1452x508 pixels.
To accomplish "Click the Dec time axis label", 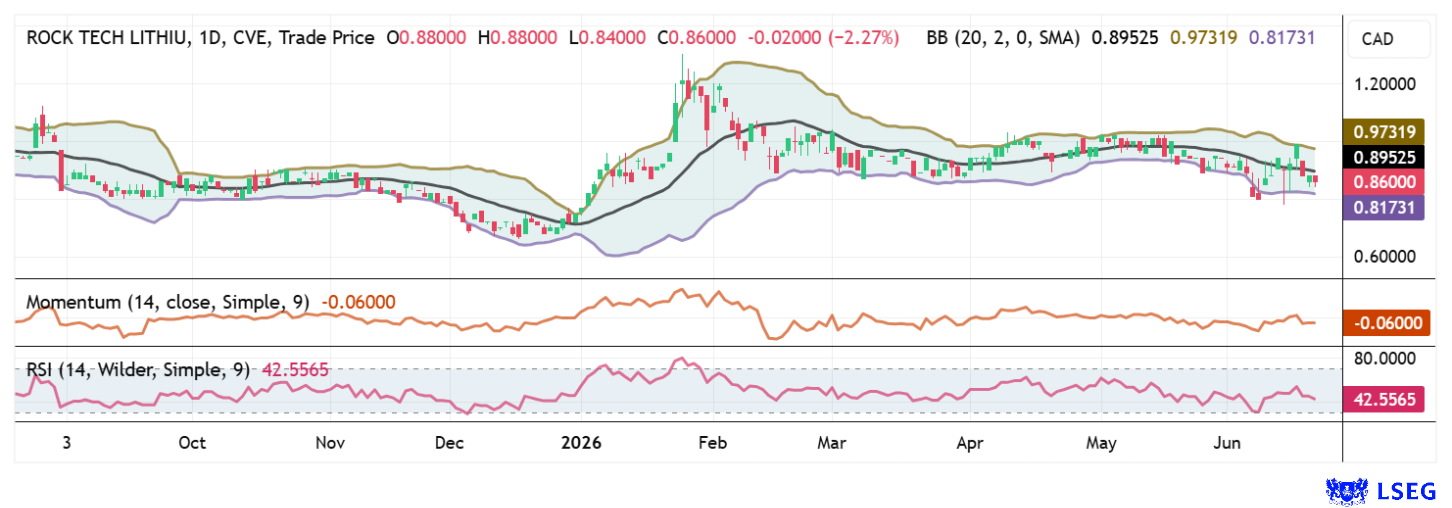I will (x=448, y=442).
